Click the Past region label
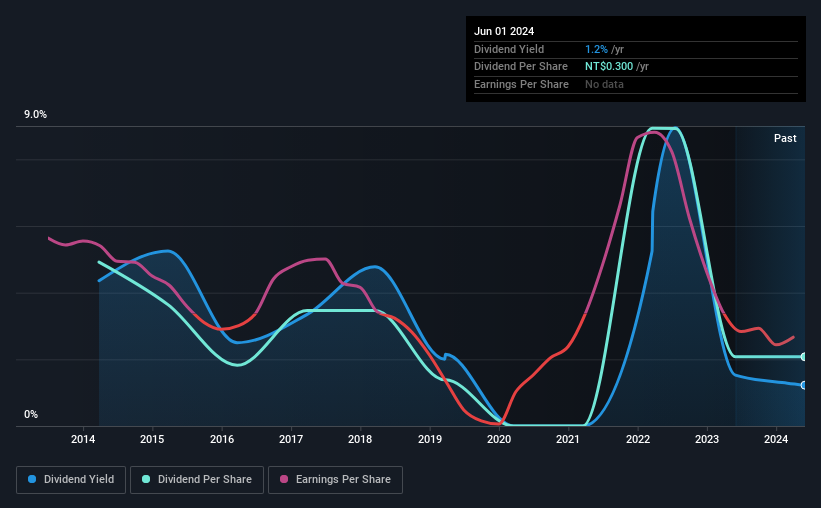The image size is (821, 508). click(x=785, y=138)
